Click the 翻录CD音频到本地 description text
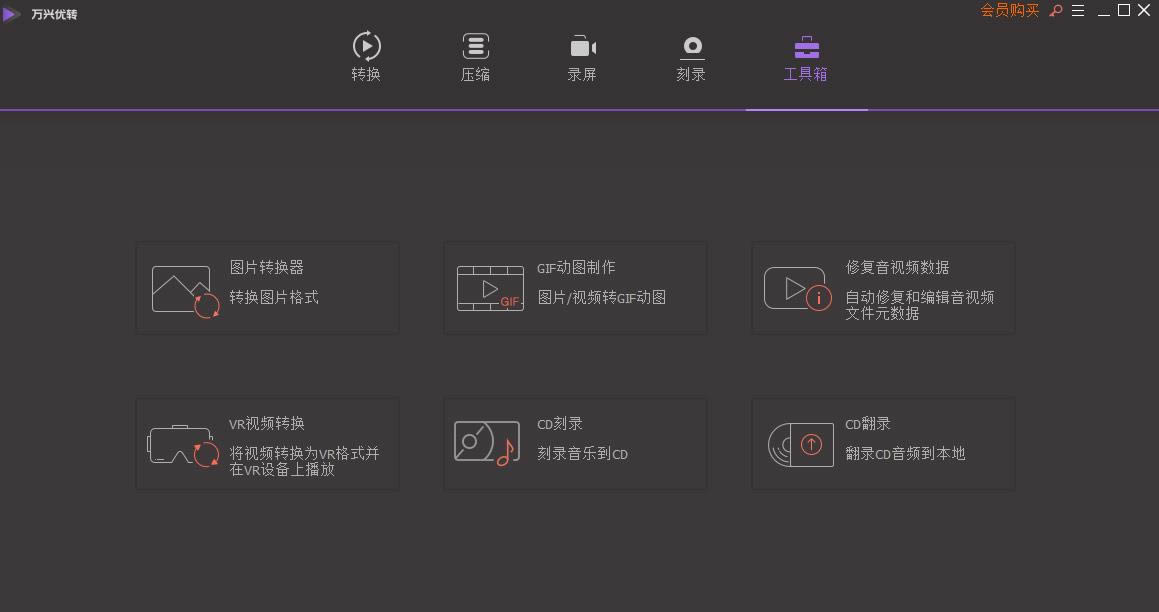 pyautogui.click(x=905, y=453)
